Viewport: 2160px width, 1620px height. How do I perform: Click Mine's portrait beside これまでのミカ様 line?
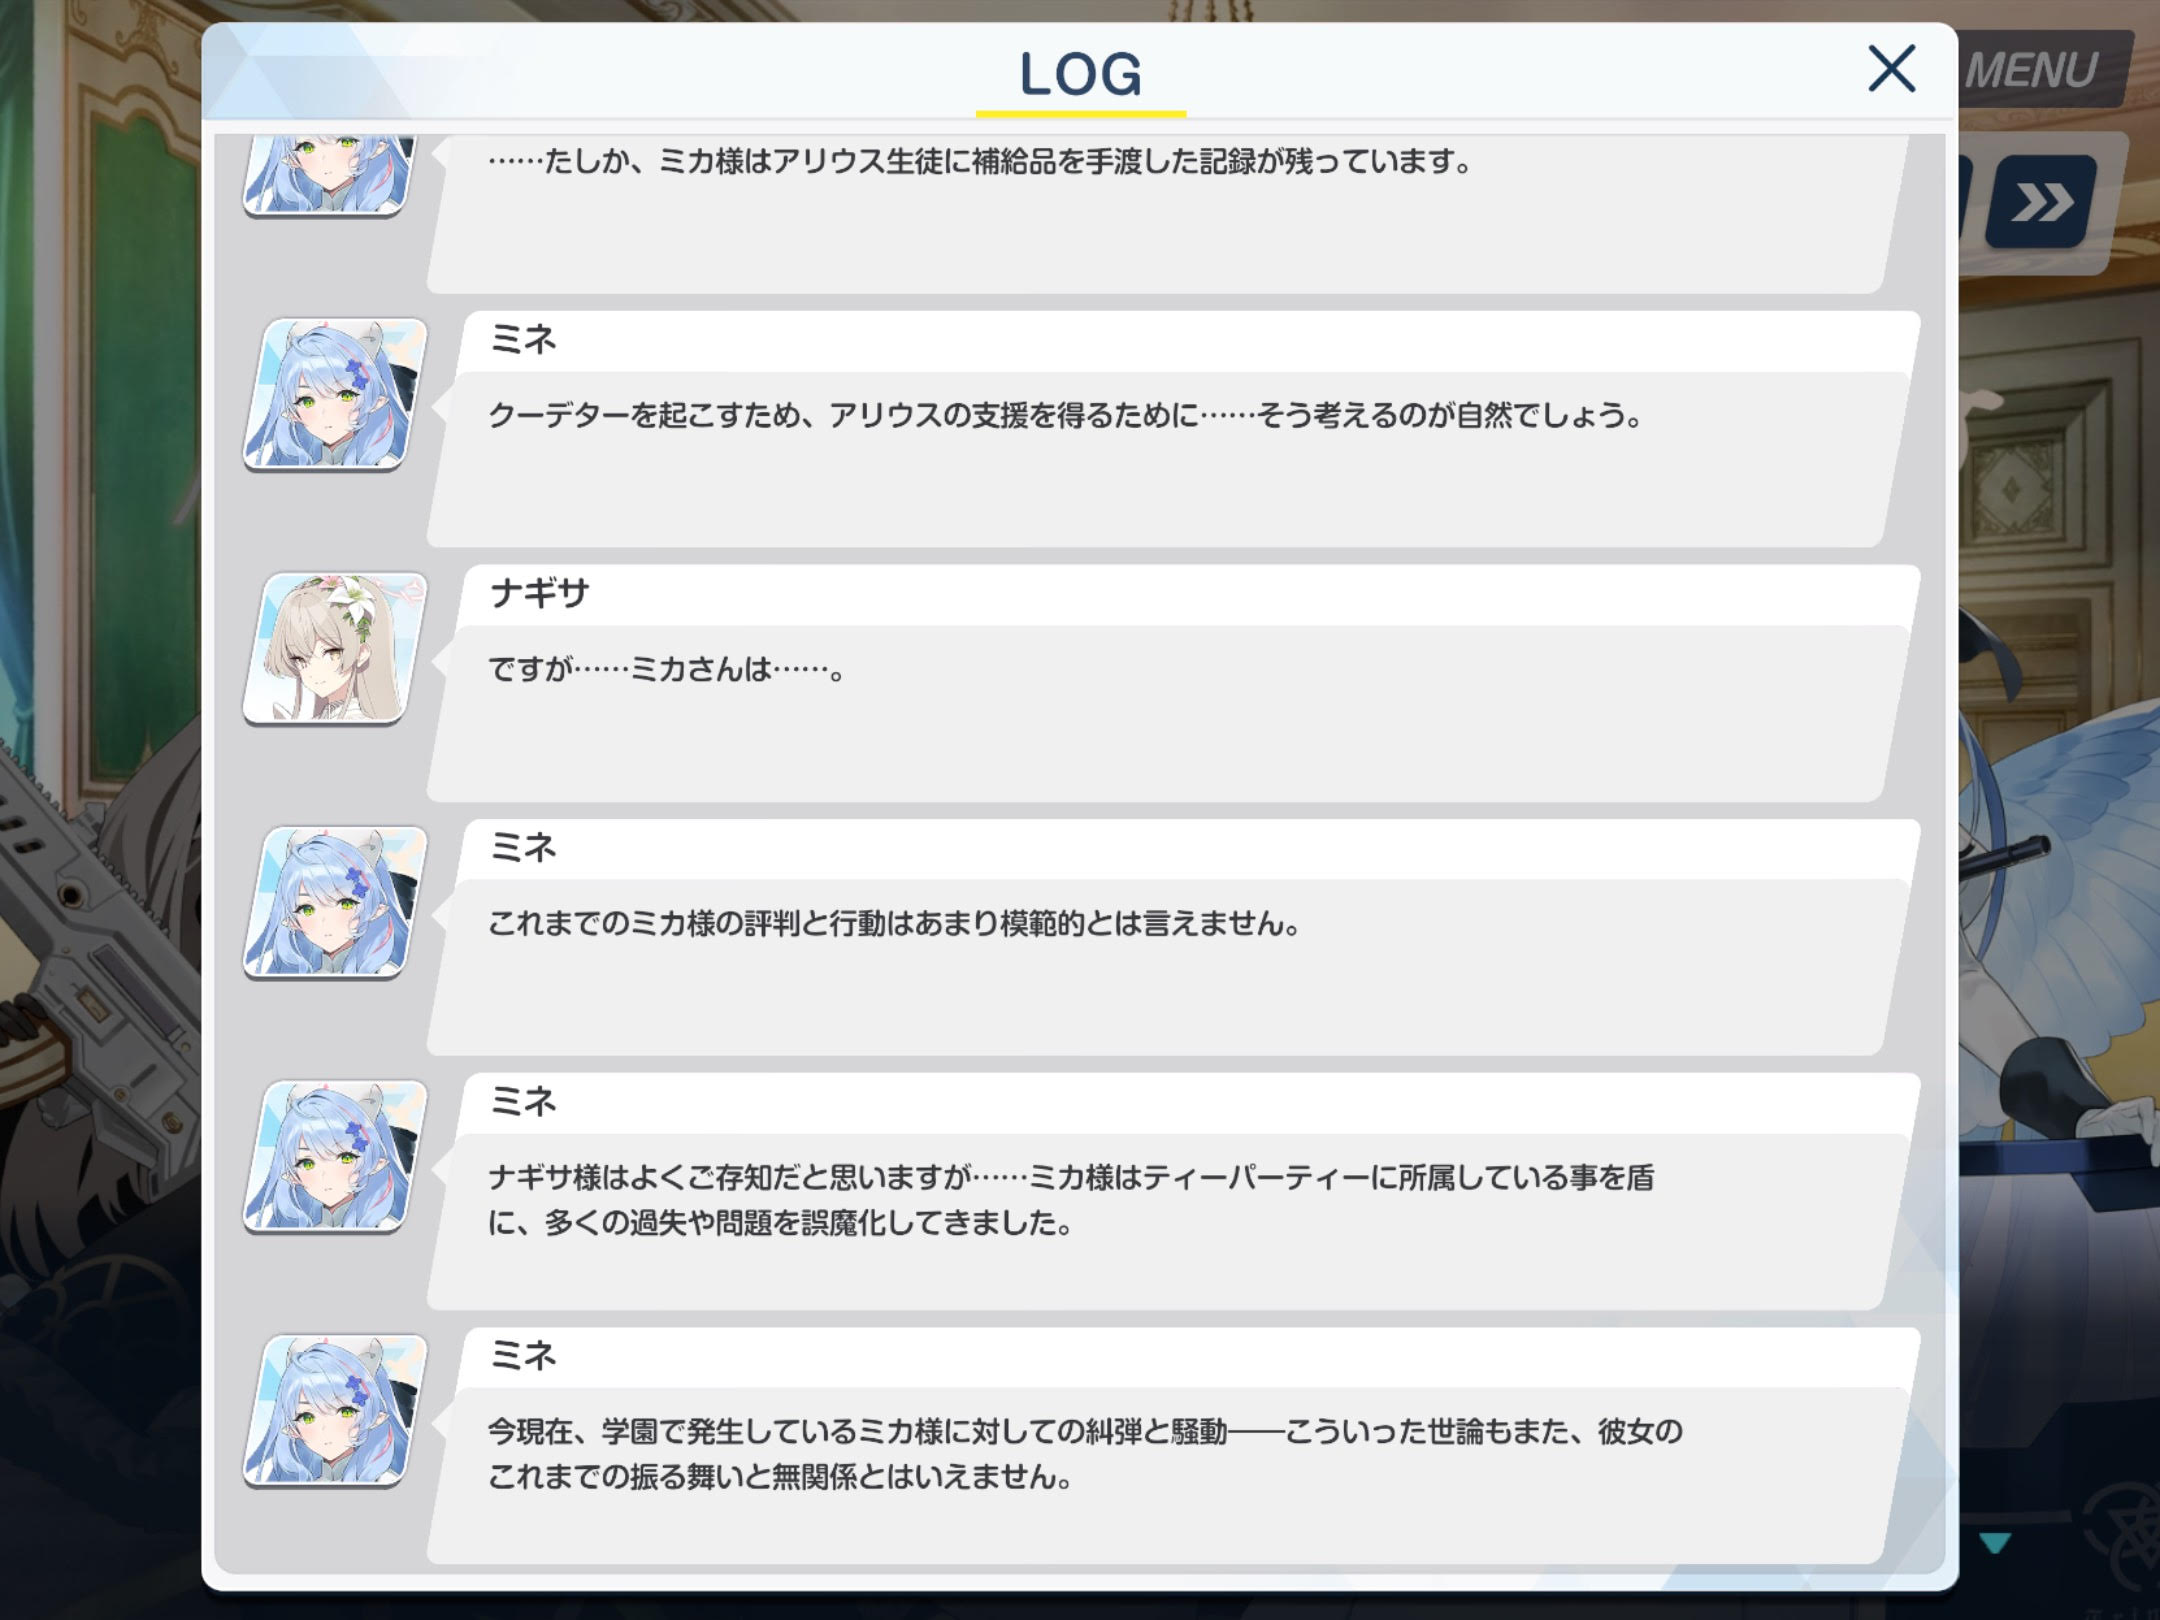click(x=335, y=902)
